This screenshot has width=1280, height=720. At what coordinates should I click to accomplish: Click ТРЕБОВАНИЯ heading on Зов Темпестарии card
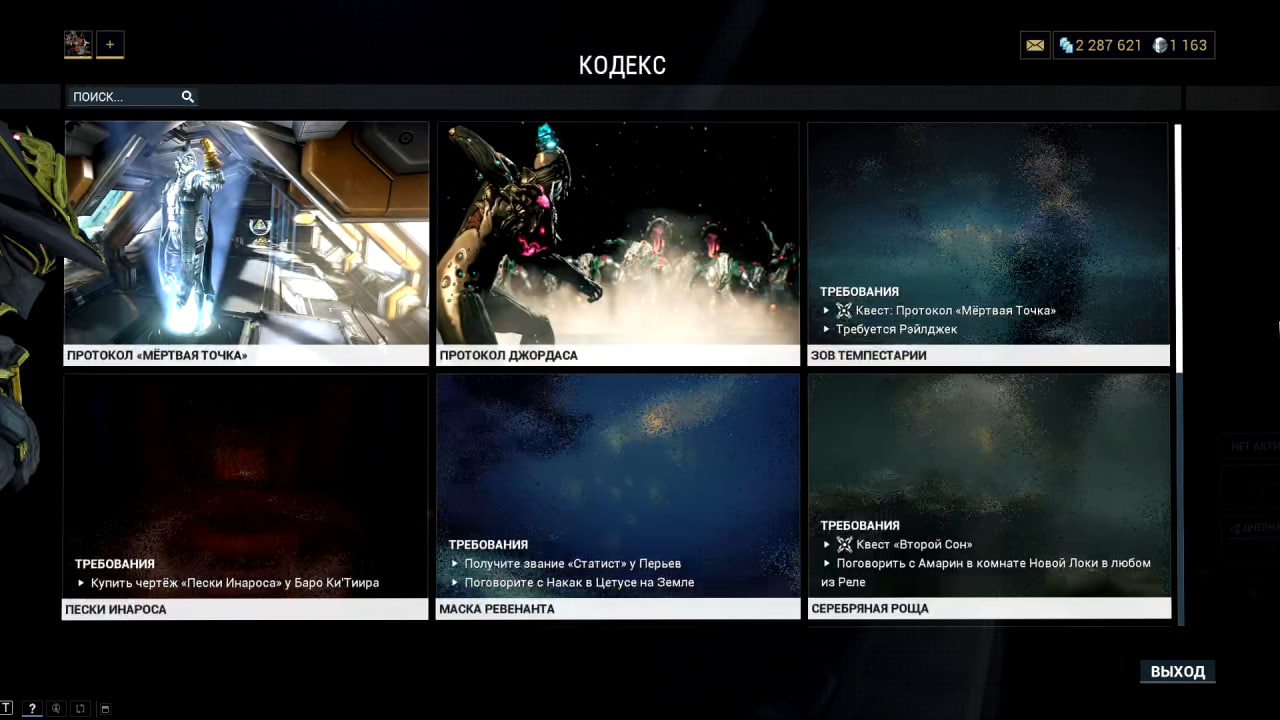(x=859, y=291)
